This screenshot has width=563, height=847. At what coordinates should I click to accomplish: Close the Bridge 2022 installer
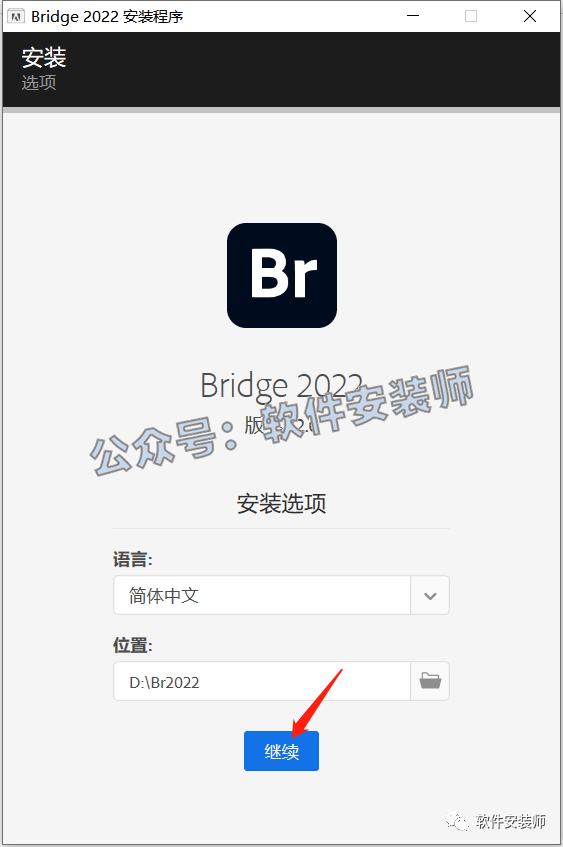tap(530, 16)
